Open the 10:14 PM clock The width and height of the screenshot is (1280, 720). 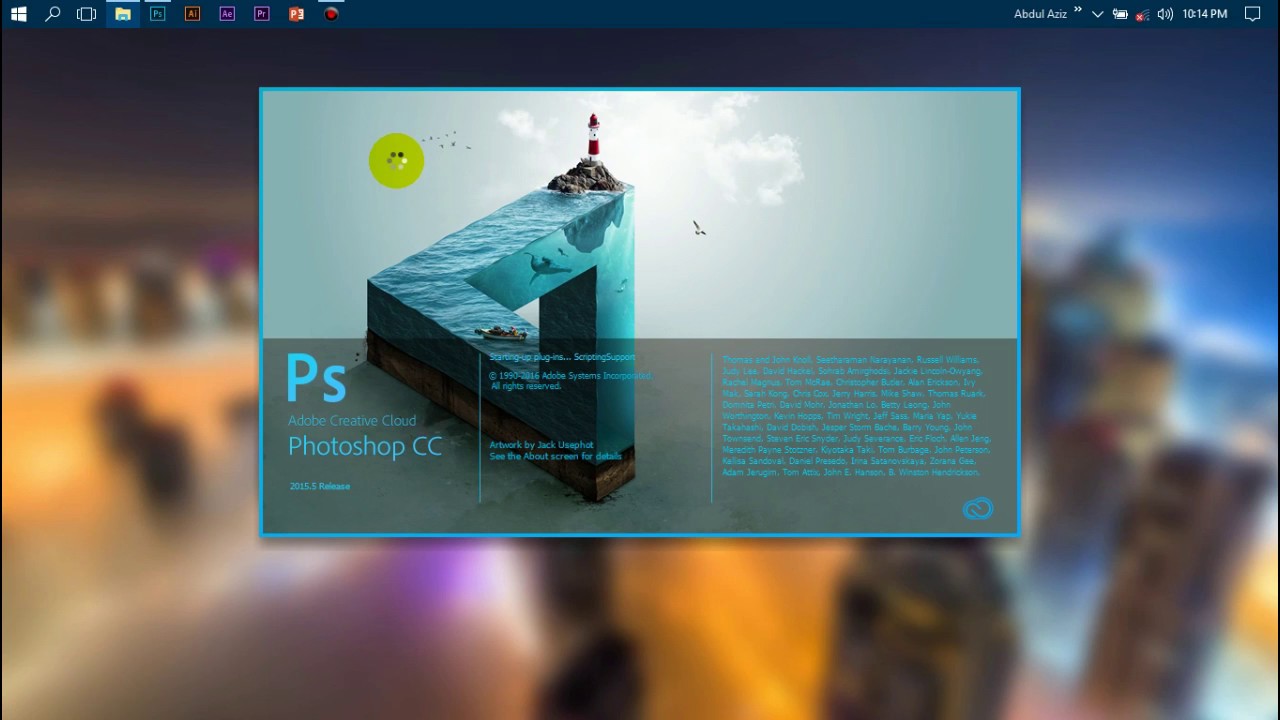(x=1204, y=14)
